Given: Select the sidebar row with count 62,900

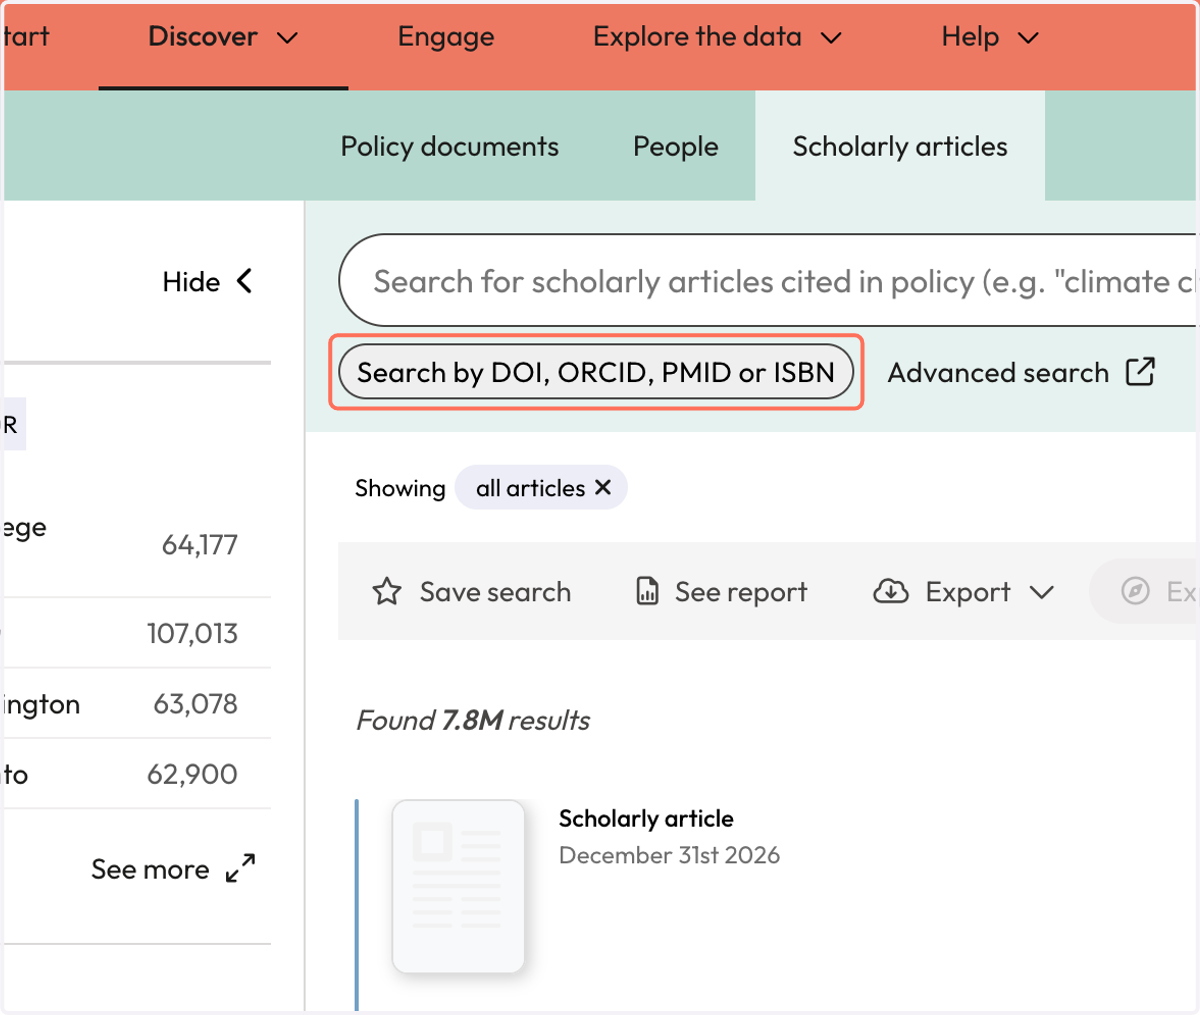Looking at the screenshot, I should tap(137, 774).
